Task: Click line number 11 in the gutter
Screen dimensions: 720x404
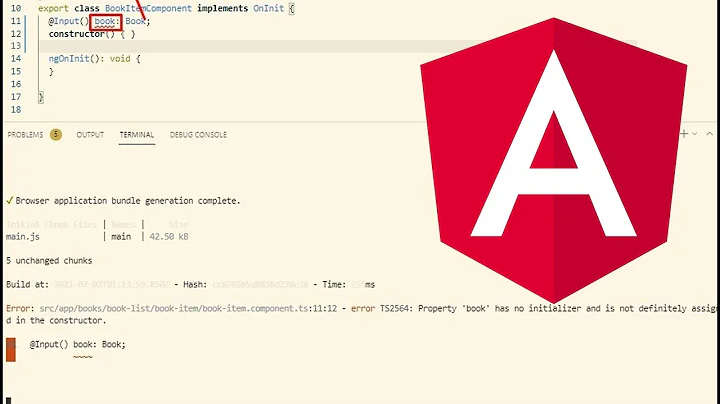Action: tap(16, 21)
